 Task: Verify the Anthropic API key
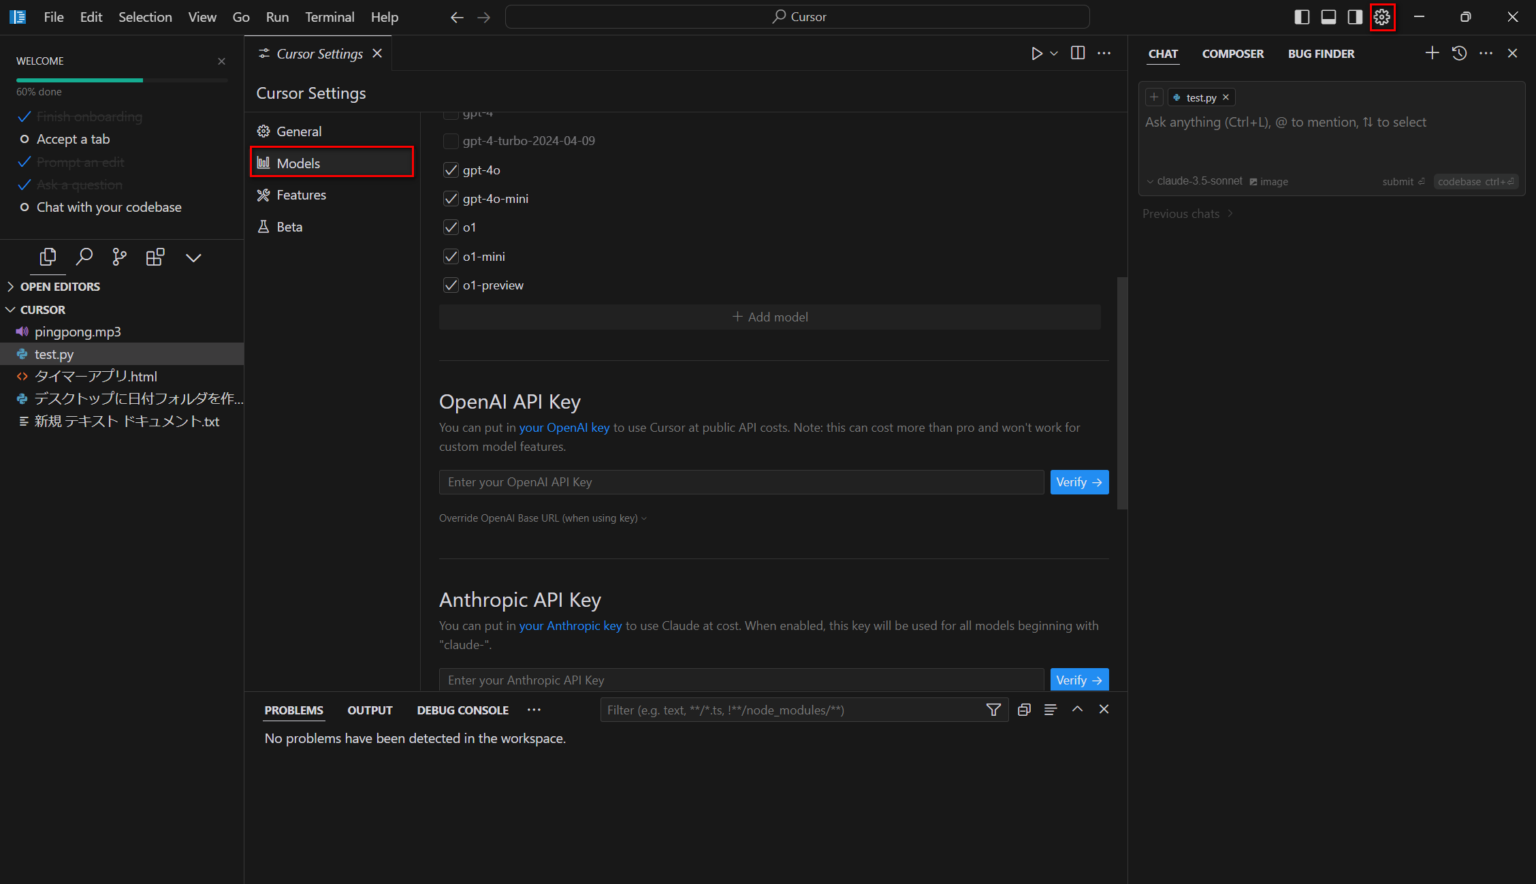coord(1079,680)
